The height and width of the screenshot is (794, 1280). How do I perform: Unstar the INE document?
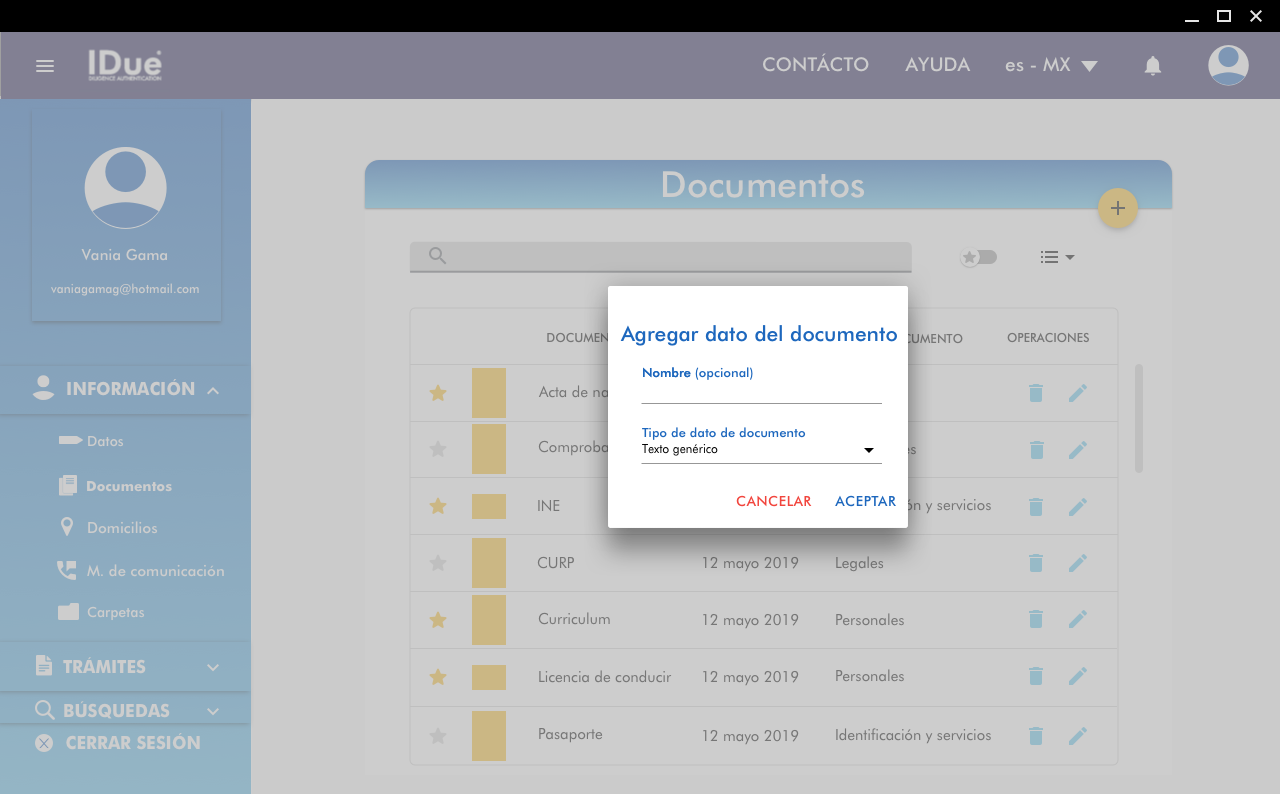pyautogui.click(x=437, y=506)
